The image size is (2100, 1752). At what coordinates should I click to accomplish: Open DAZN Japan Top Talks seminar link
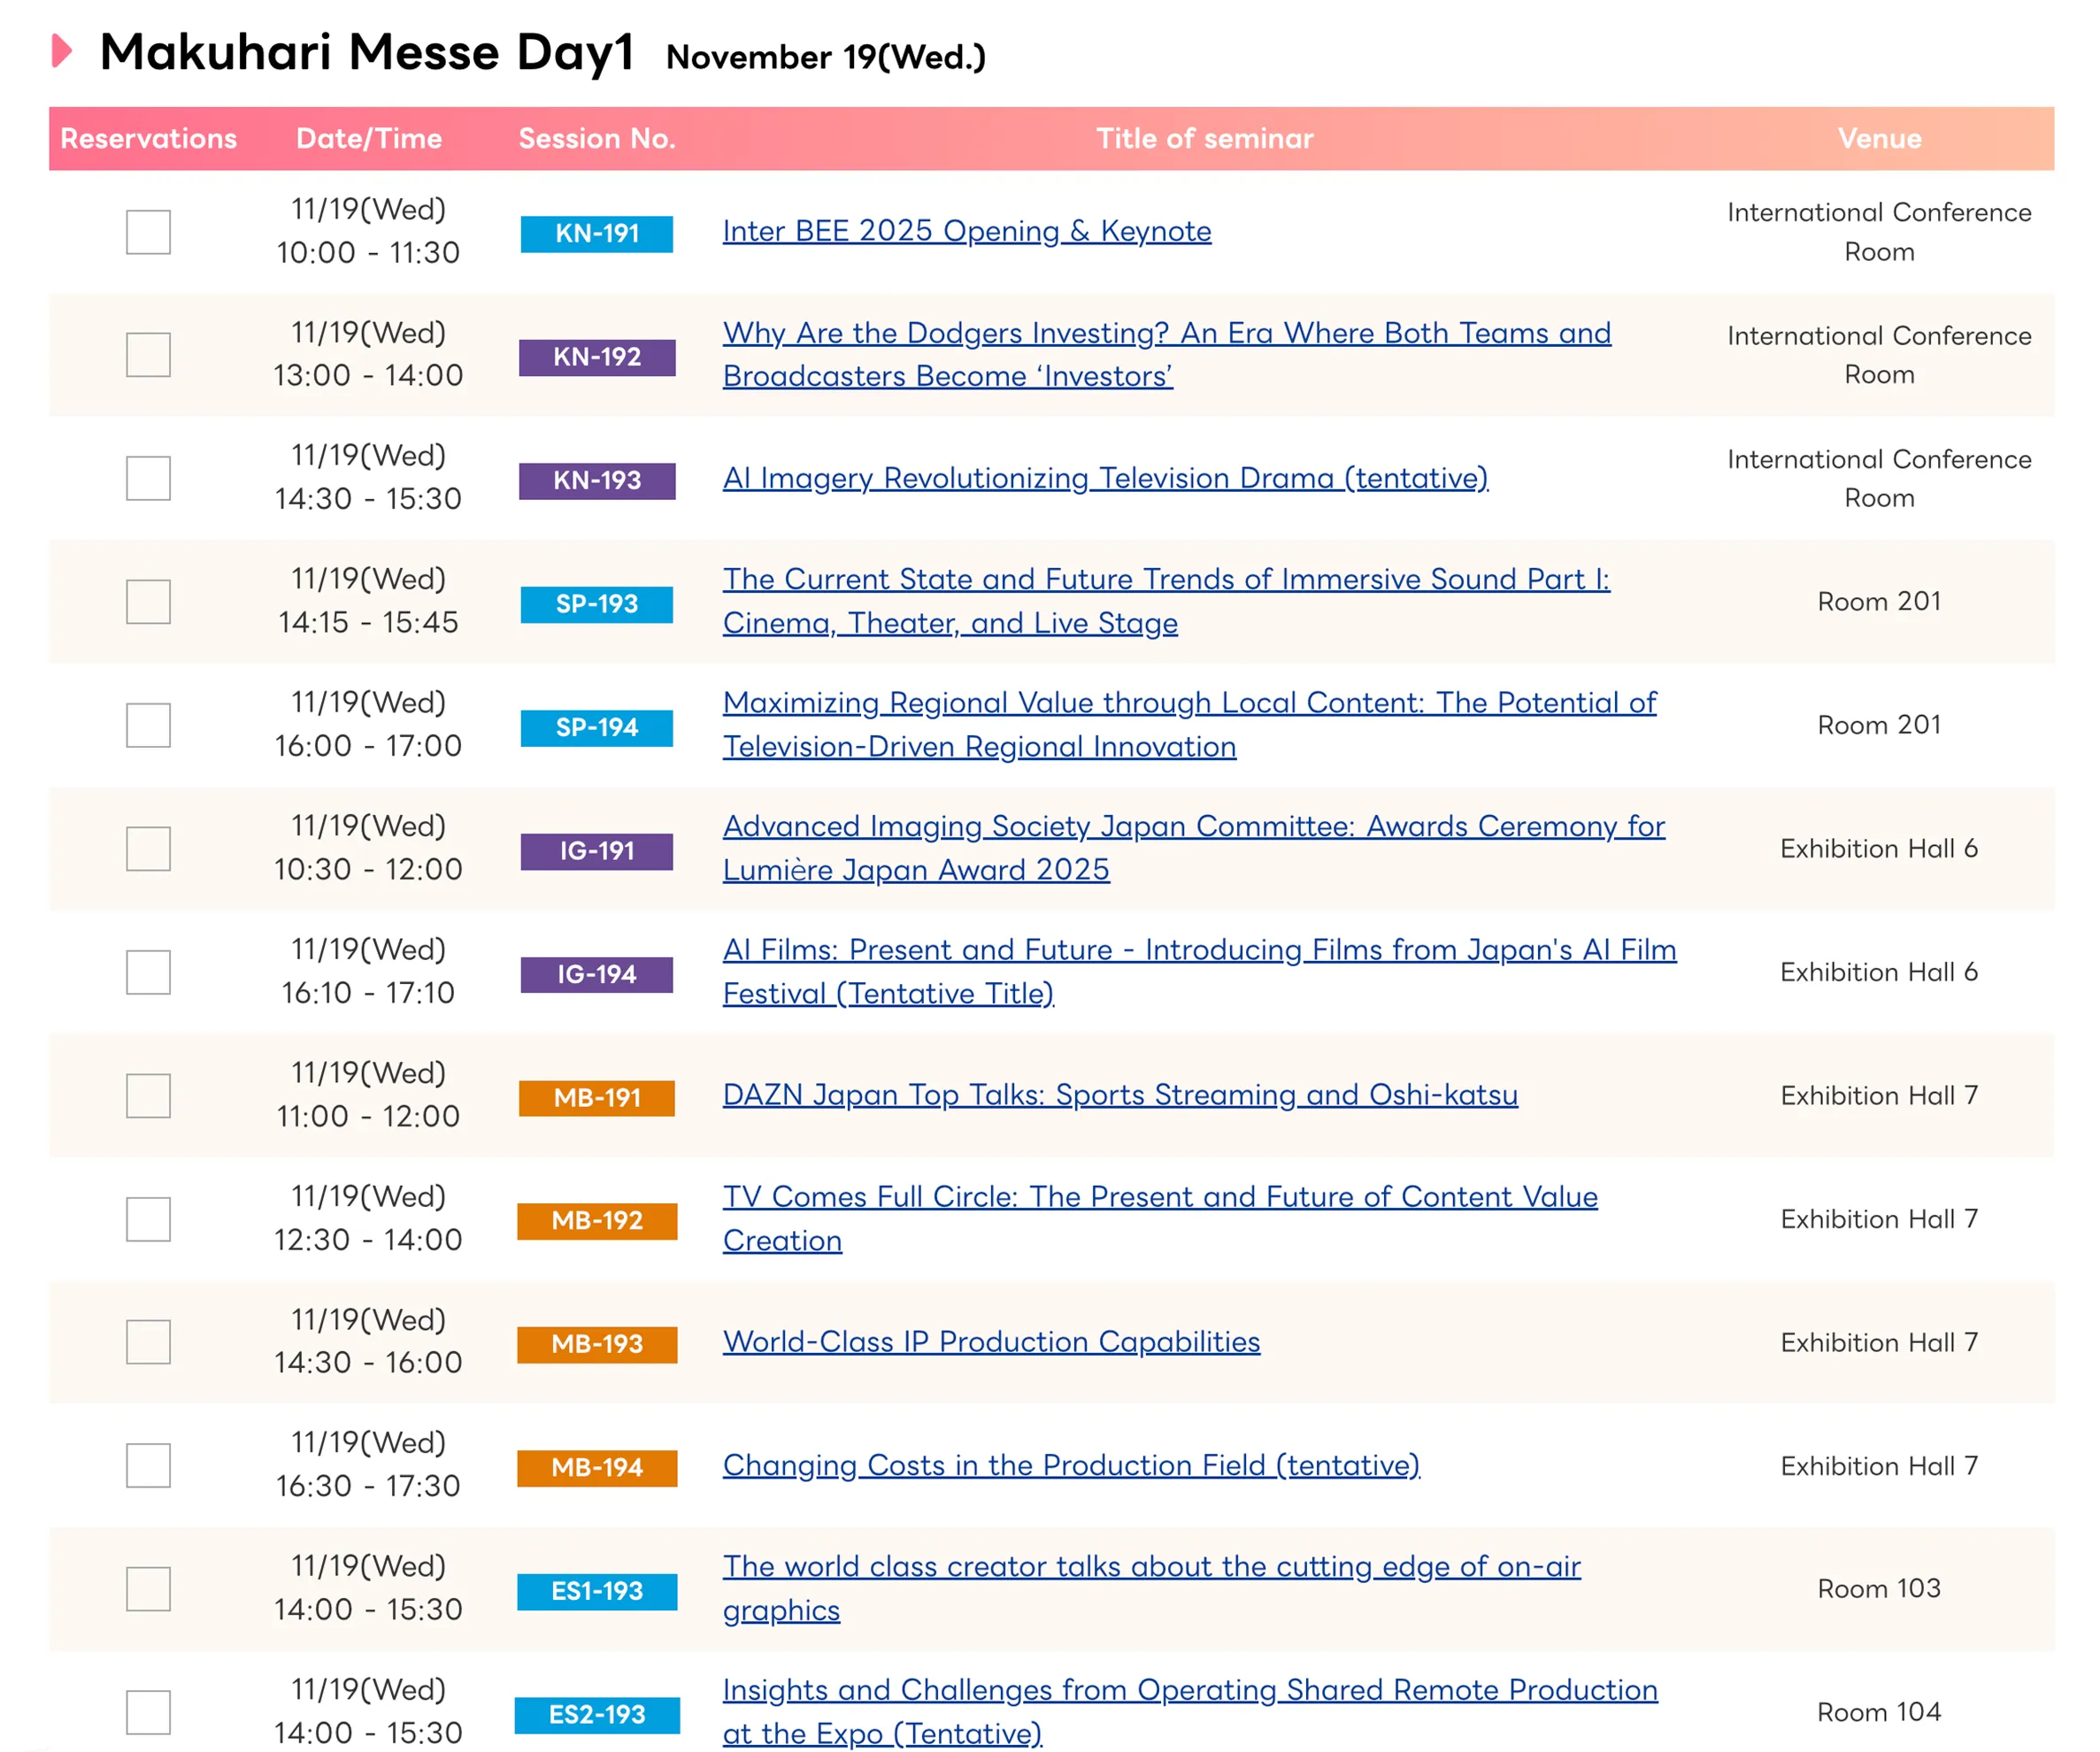tap(1120, 1095)
